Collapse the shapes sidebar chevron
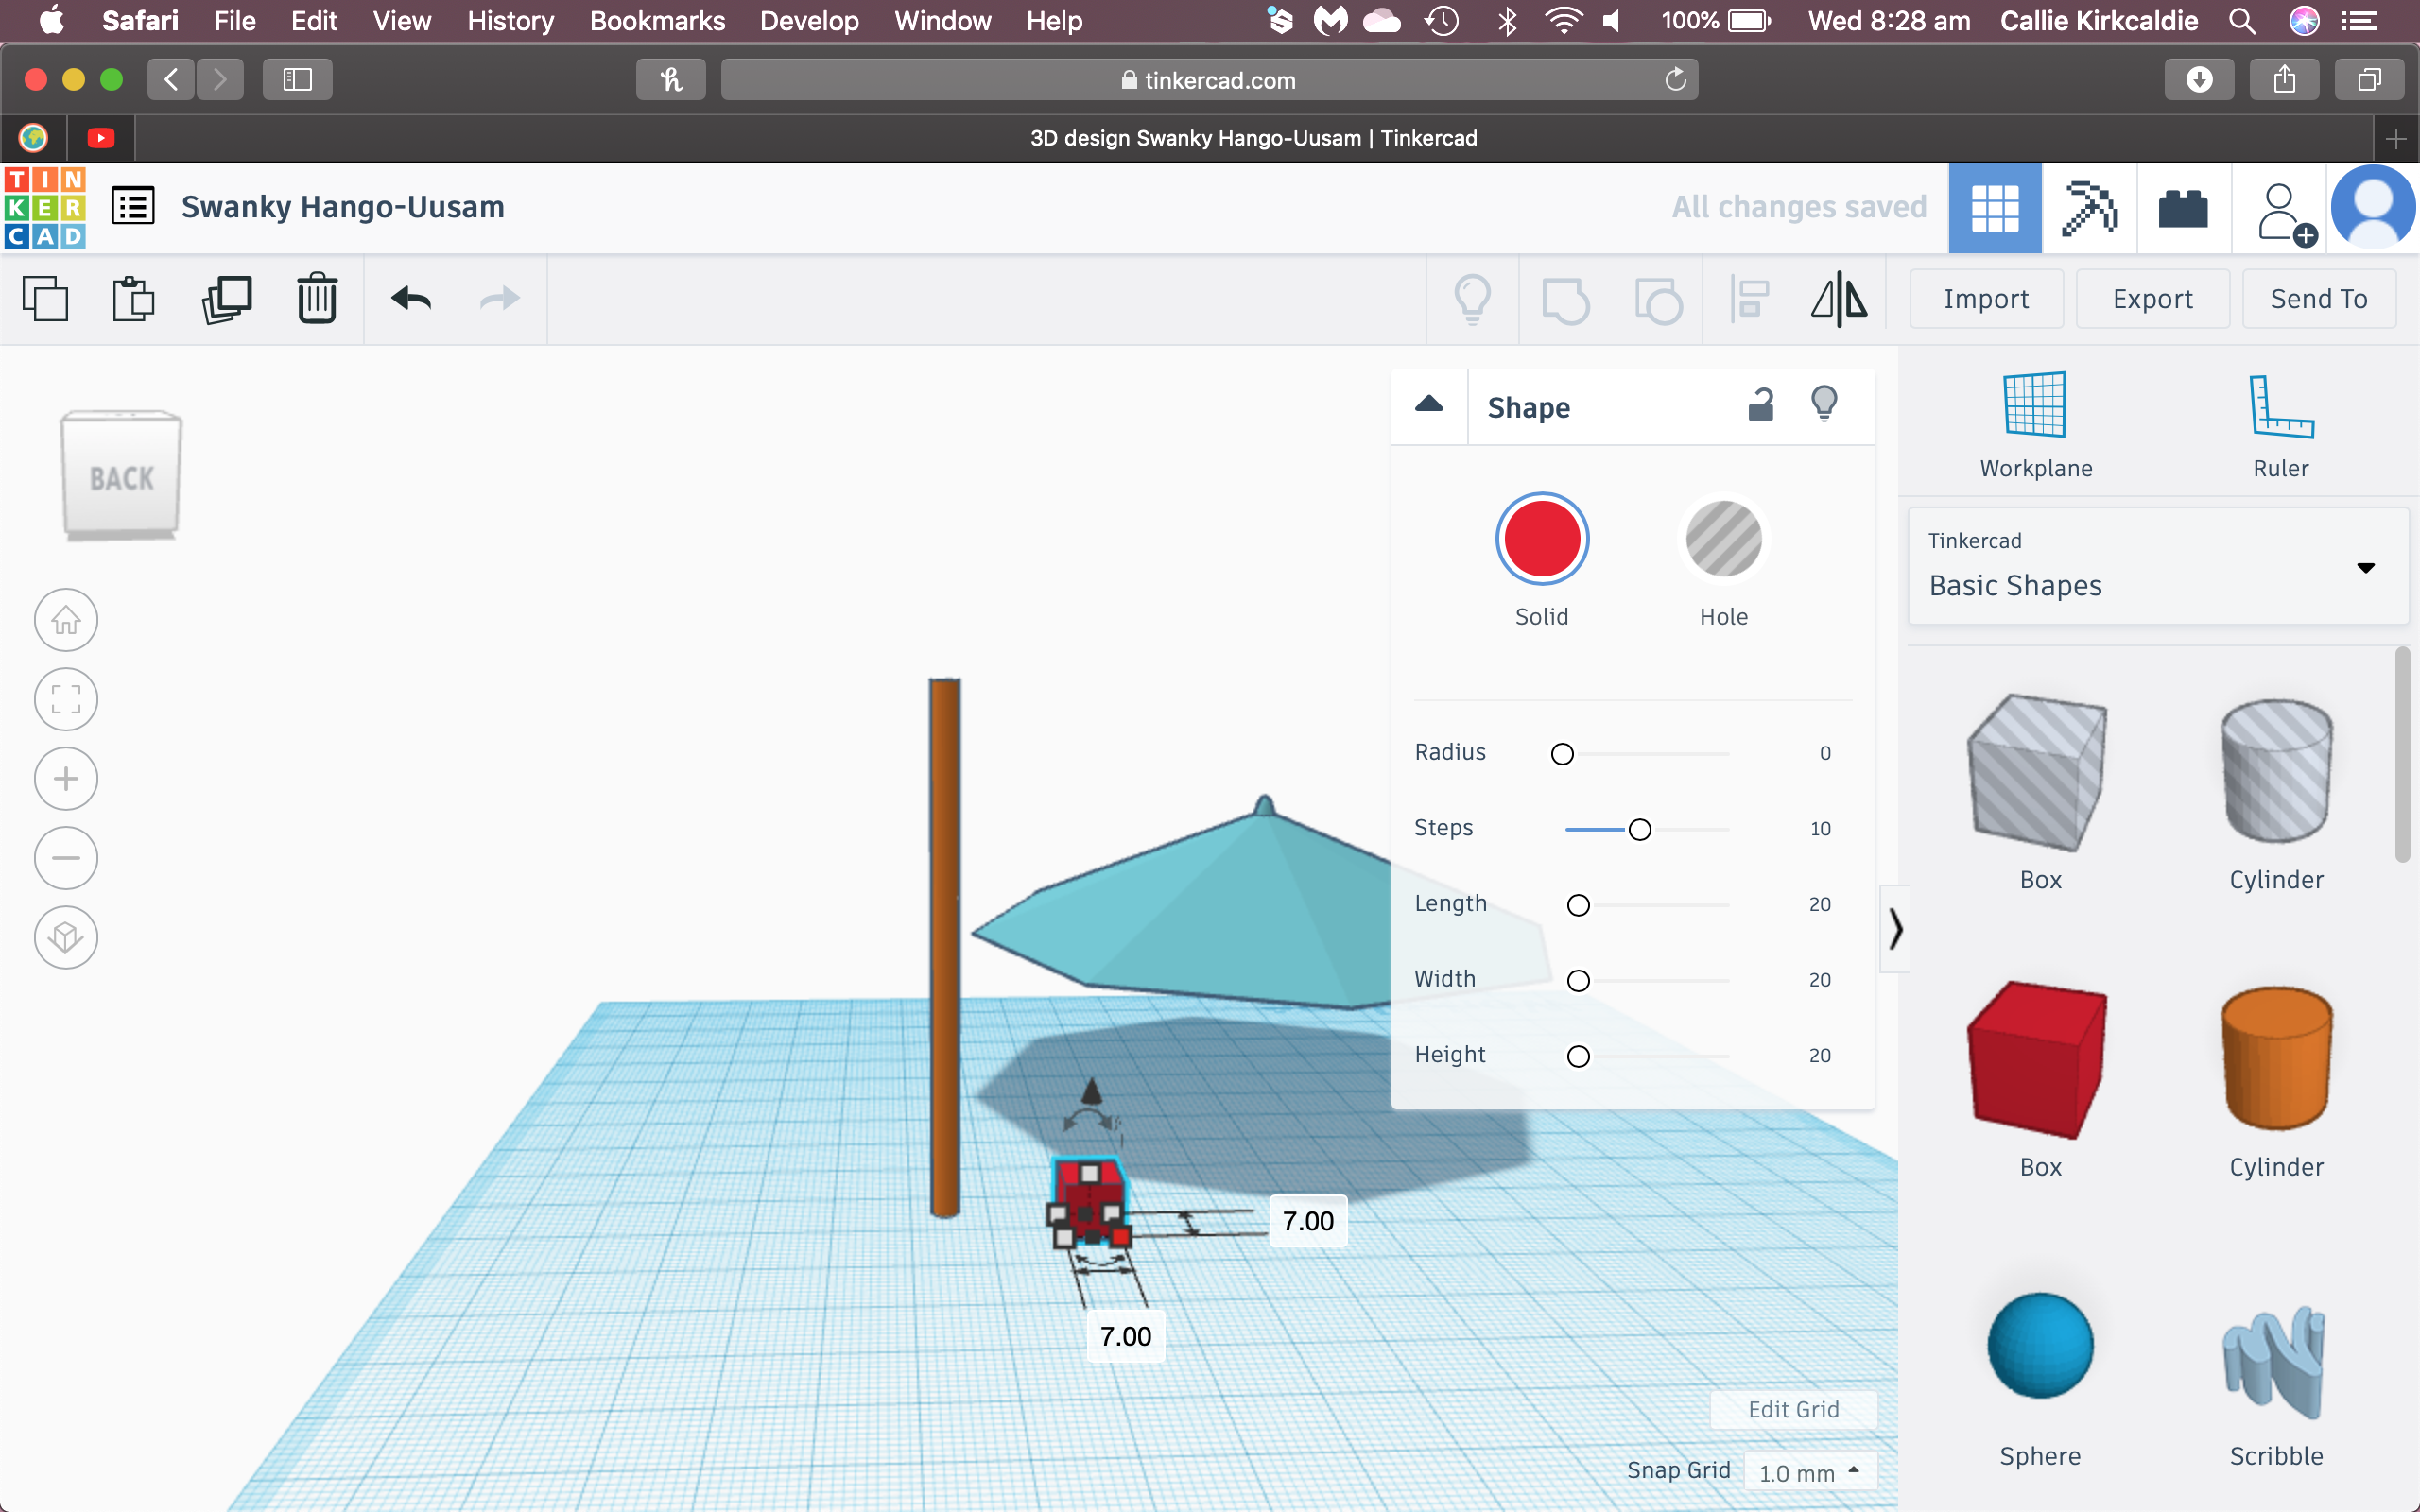 1895,929
